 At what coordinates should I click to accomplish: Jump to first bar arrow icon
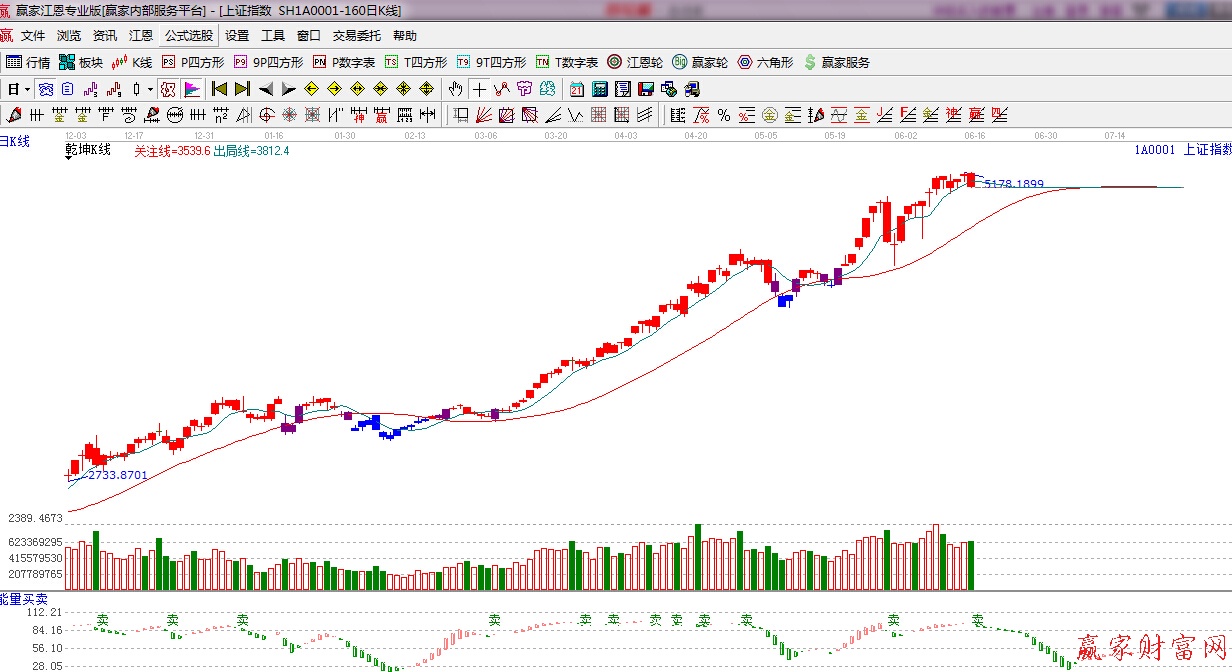tap(219, 89)
